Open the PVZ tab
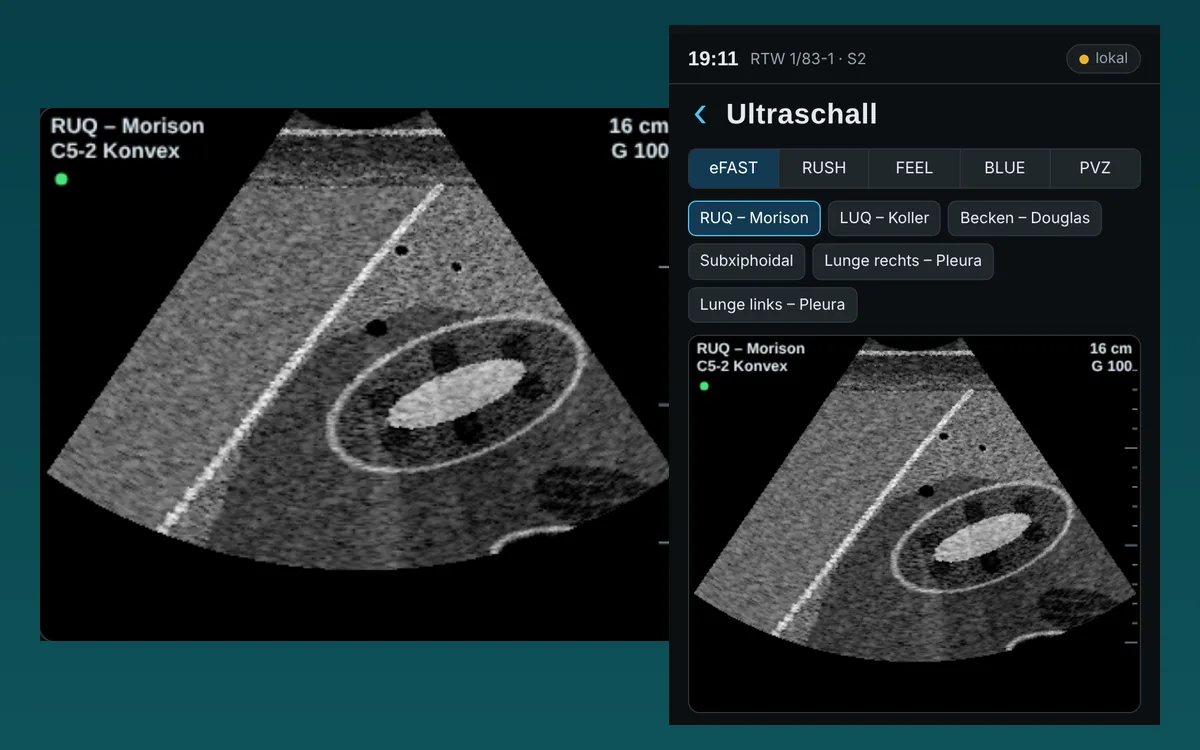The width and height of the screenshot is (1200, 750). 1095,168
